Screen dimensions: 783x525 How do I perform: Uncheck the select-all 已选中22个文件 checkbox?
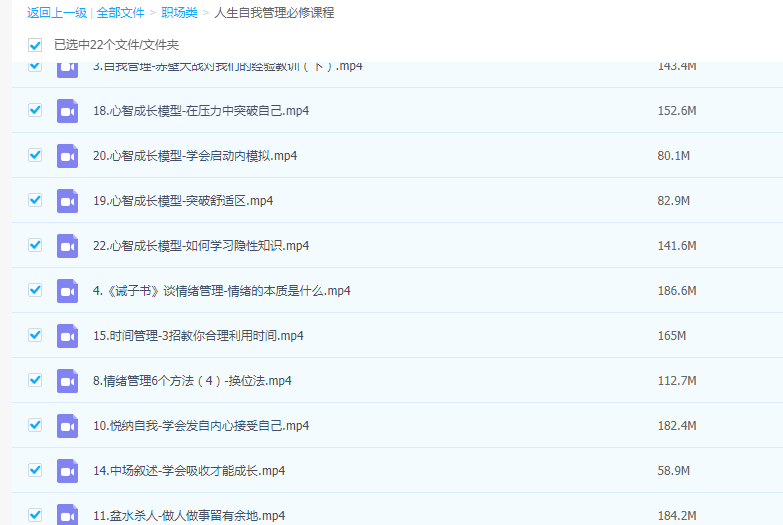pos(35,45)
